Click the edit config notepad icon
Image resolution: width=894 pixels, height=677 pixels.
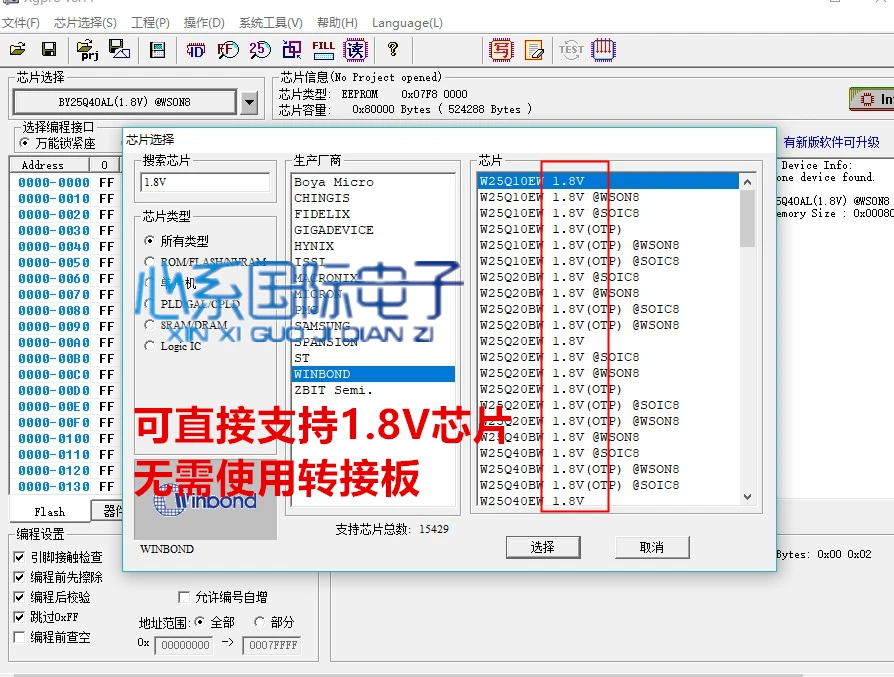click(x=534, y=50)
